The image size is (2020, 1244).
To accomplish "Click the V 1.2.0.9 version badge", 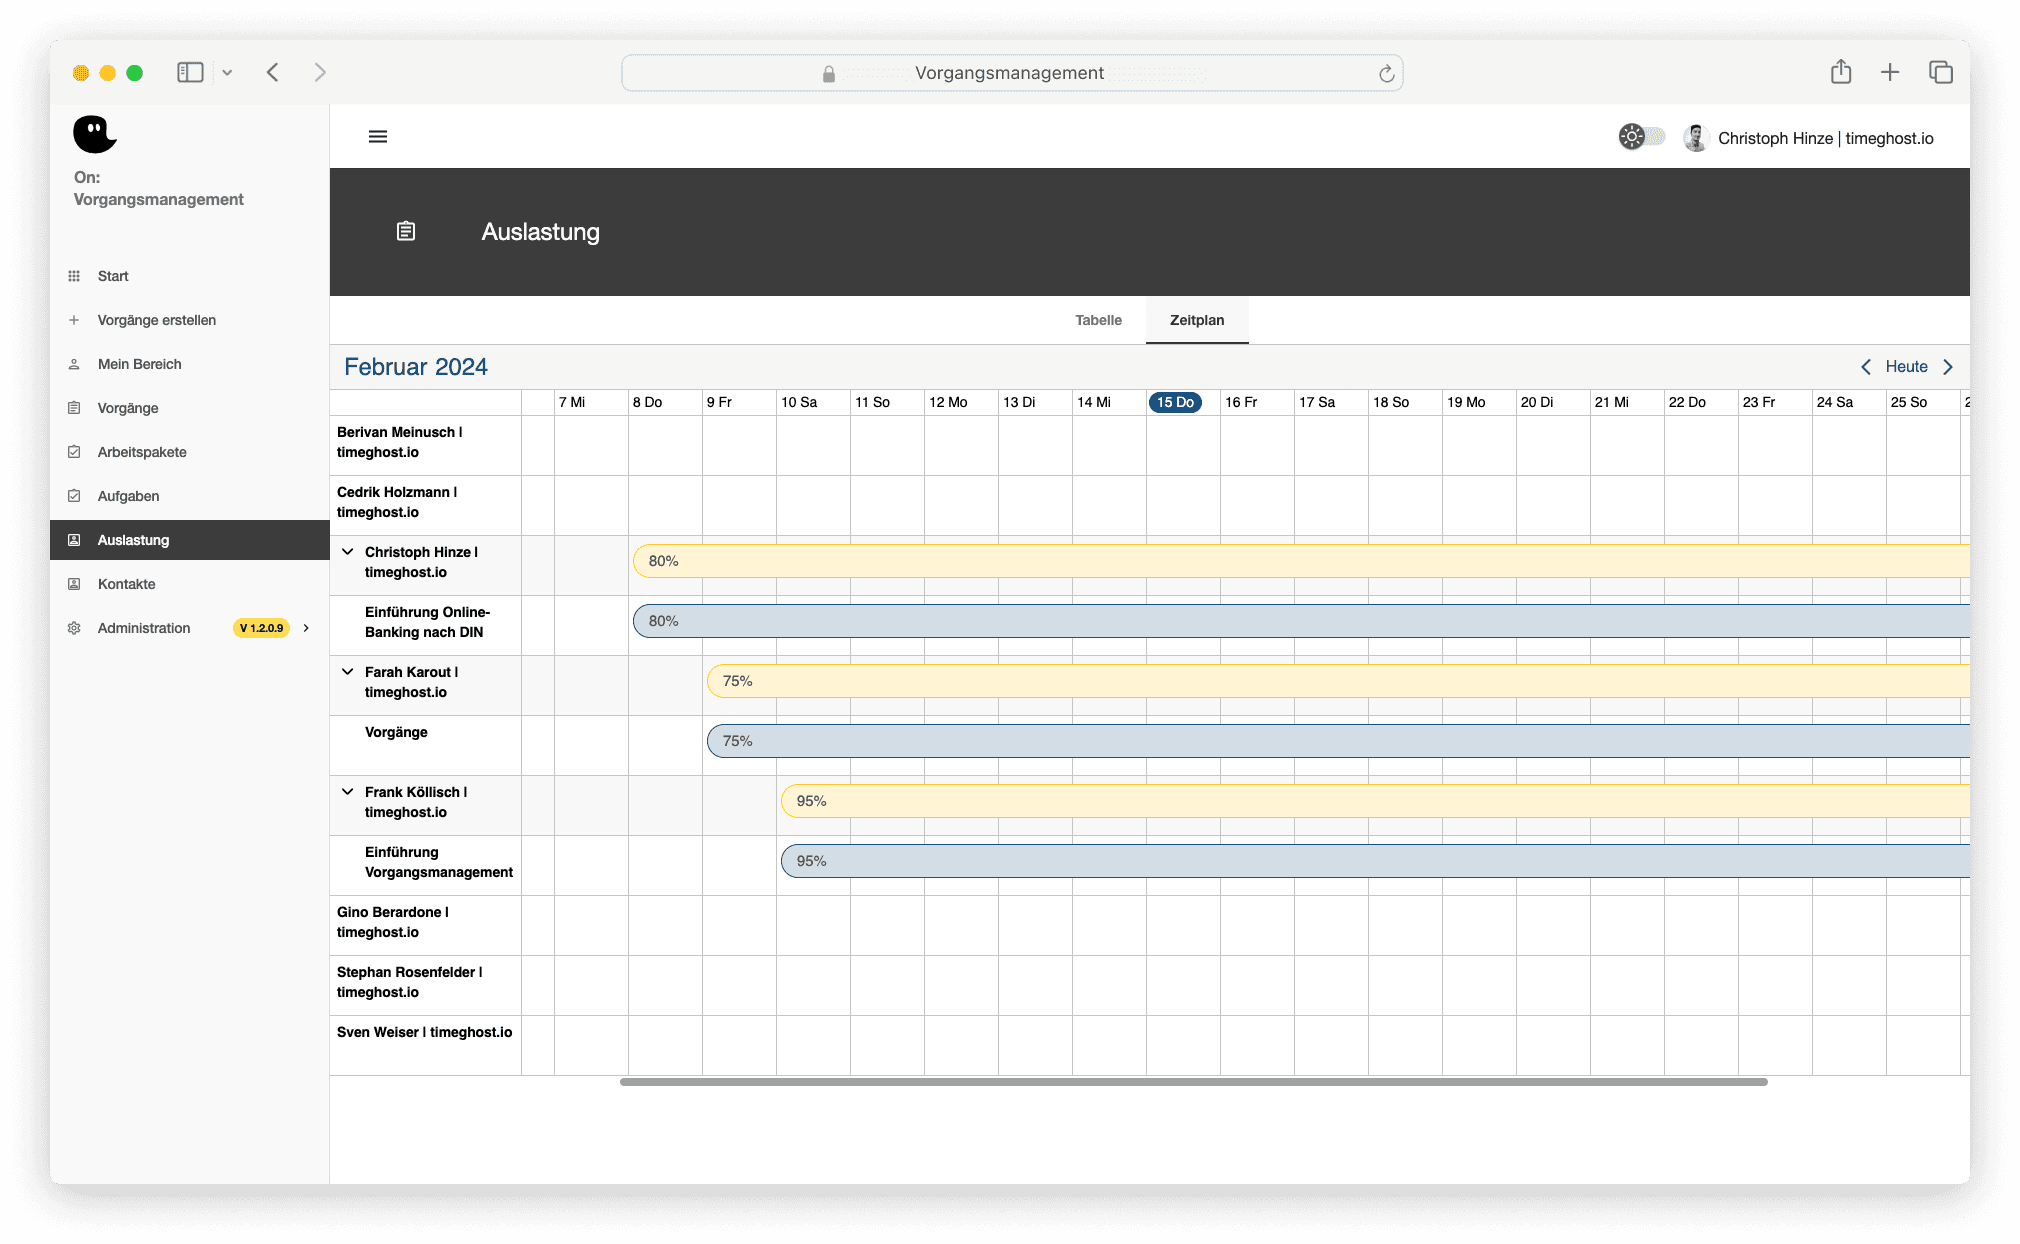I will tap(261, 628).
